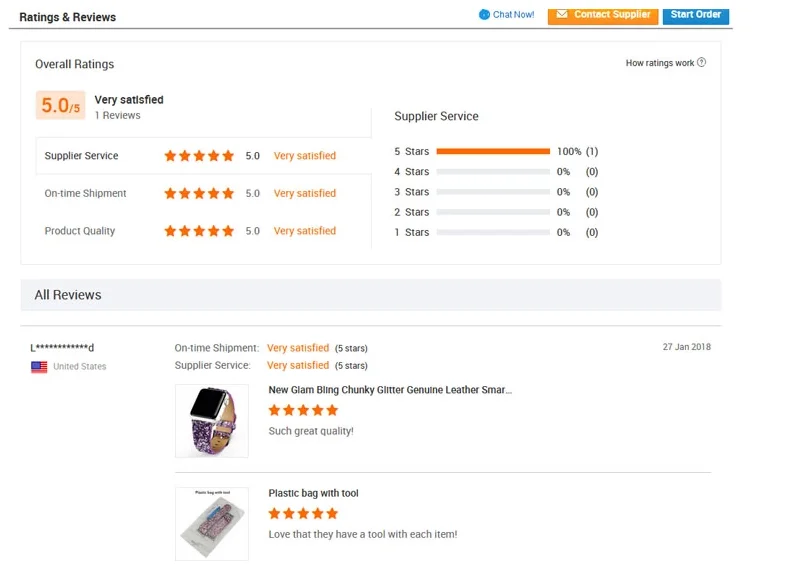Image resolution: width=798 pixels, height=579 pixels.
Task: Click the United States flag icon
Action: click(39, 367)
